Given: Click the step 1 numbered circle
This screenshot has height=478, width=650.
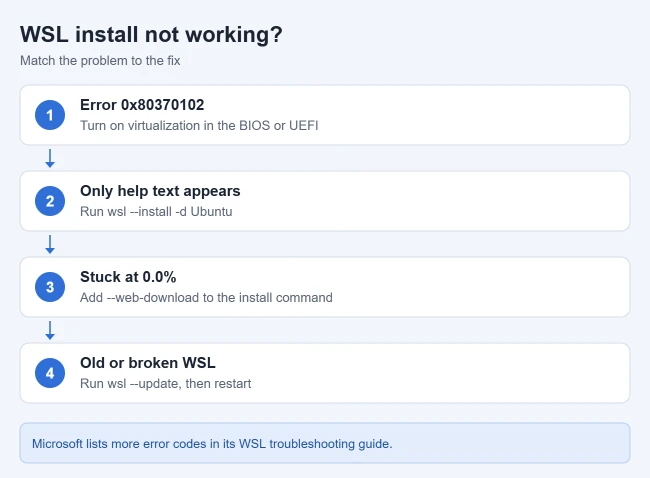Looking at the screenshot, I should [50, 115].
